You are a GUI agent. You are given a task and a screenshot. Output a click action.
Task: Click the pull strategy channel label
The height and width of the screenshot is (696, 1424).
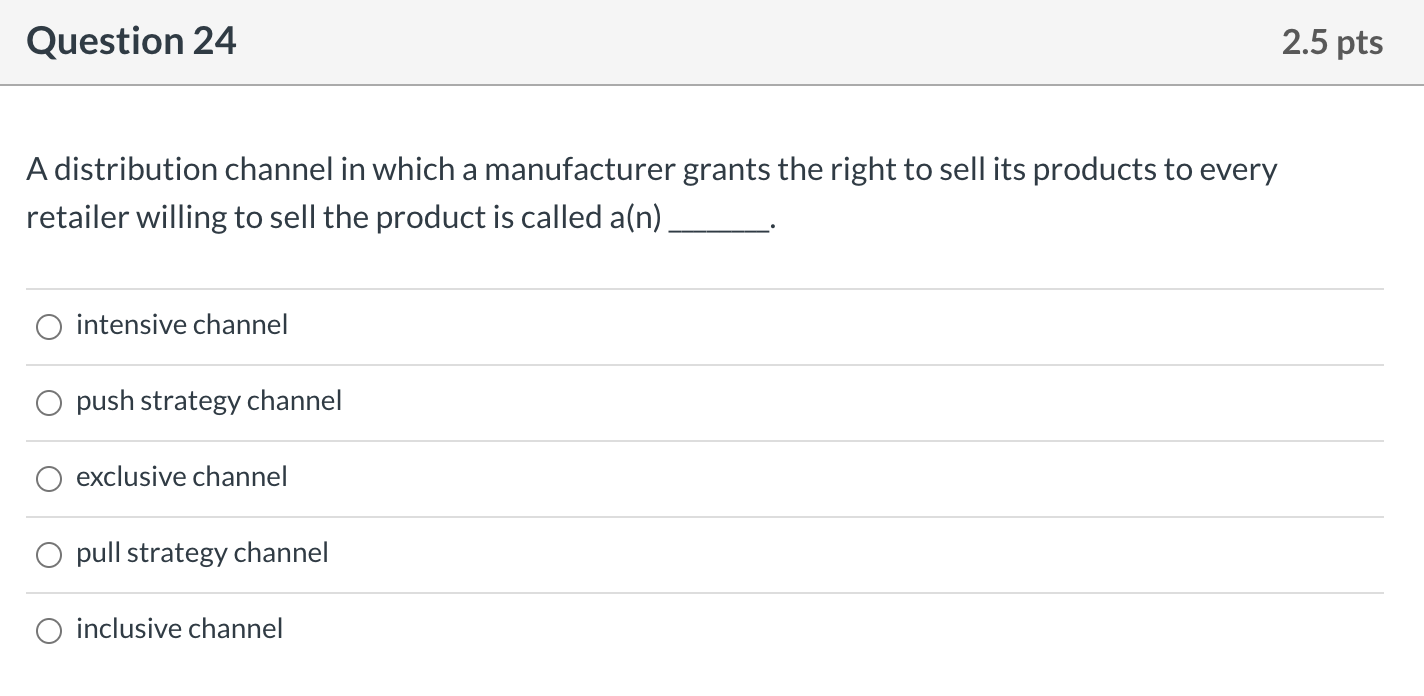tap(202, 553)
